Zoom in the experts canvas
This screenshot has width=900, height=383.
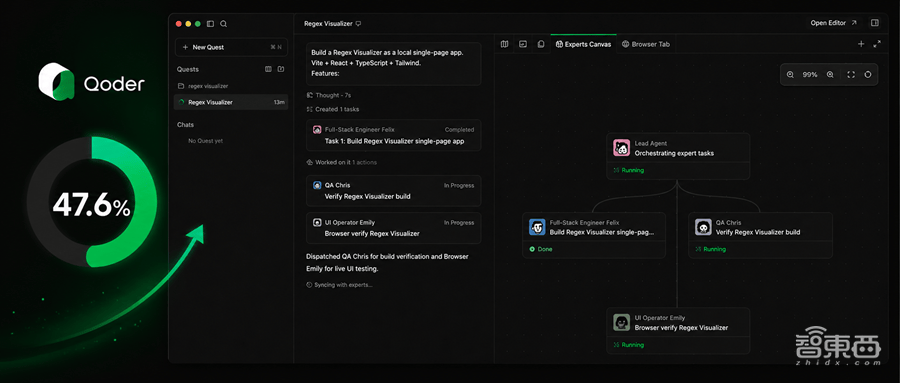[830, 75]
